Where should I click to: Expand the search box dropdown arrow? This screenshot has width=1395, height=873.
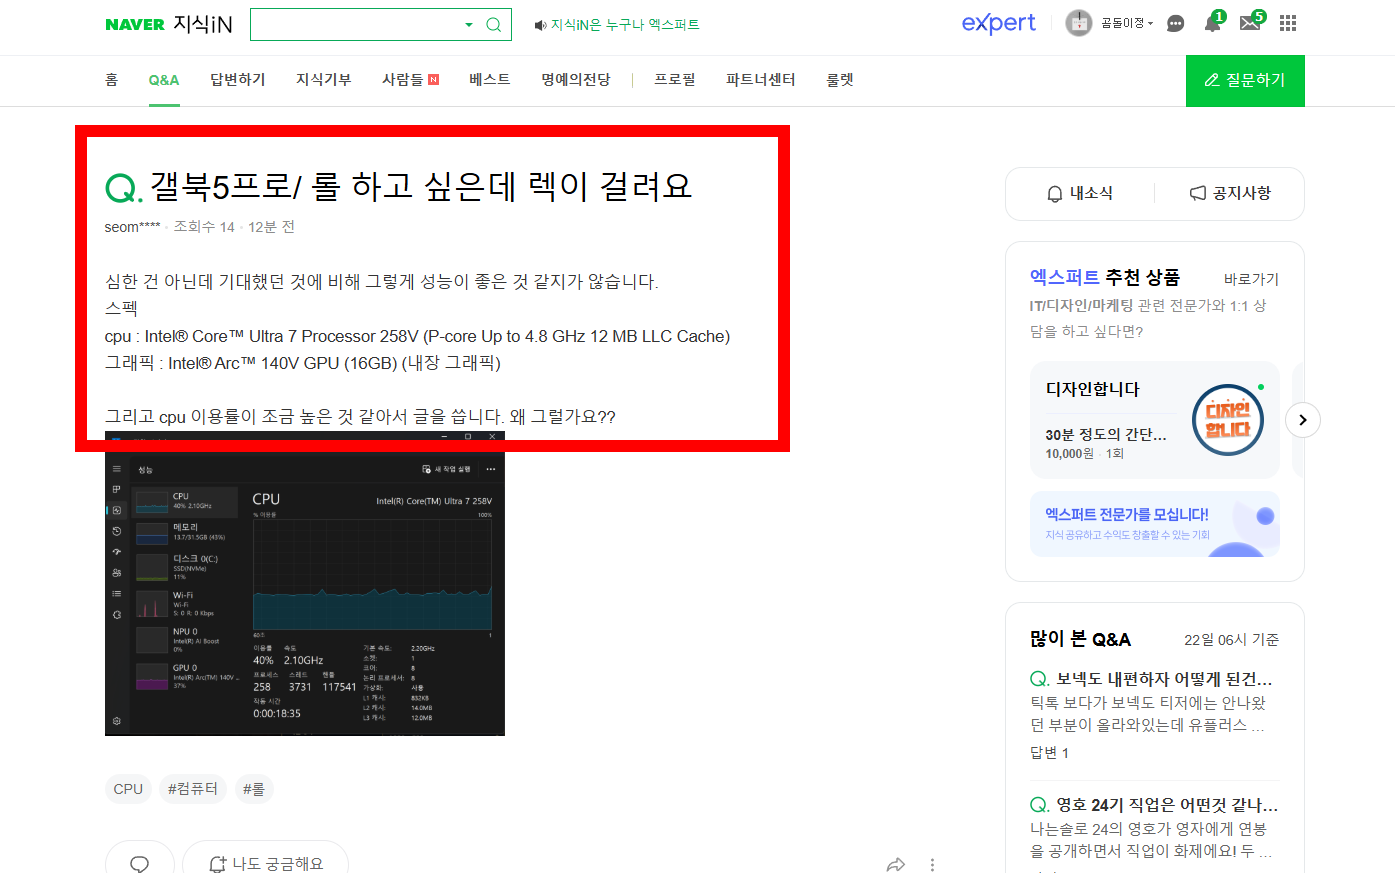(468, 25)
